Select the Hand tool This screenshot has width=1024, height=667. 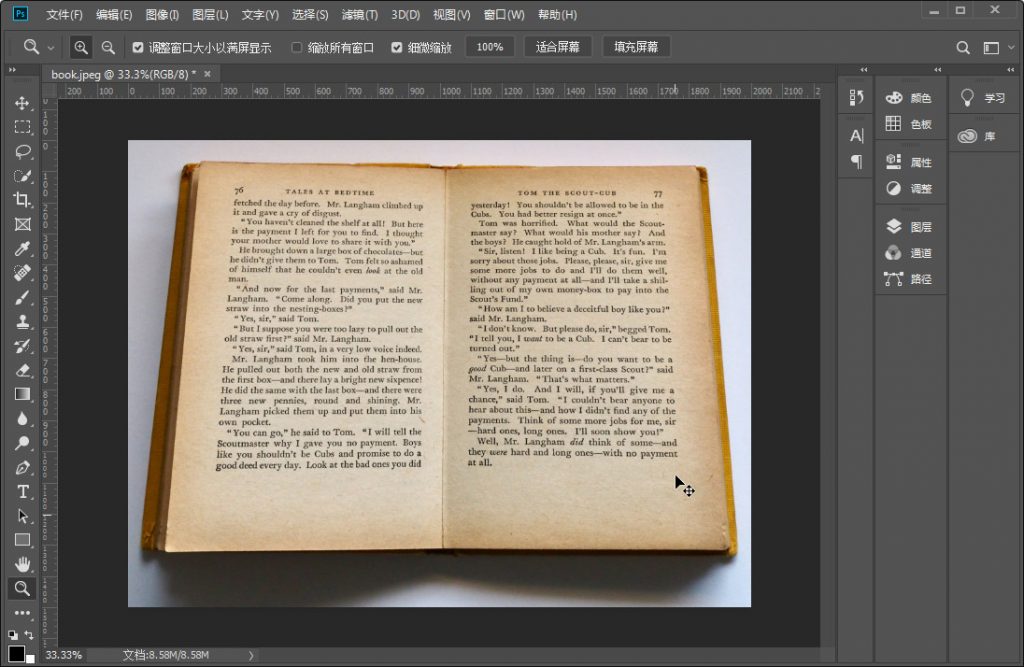coord(22,564)
